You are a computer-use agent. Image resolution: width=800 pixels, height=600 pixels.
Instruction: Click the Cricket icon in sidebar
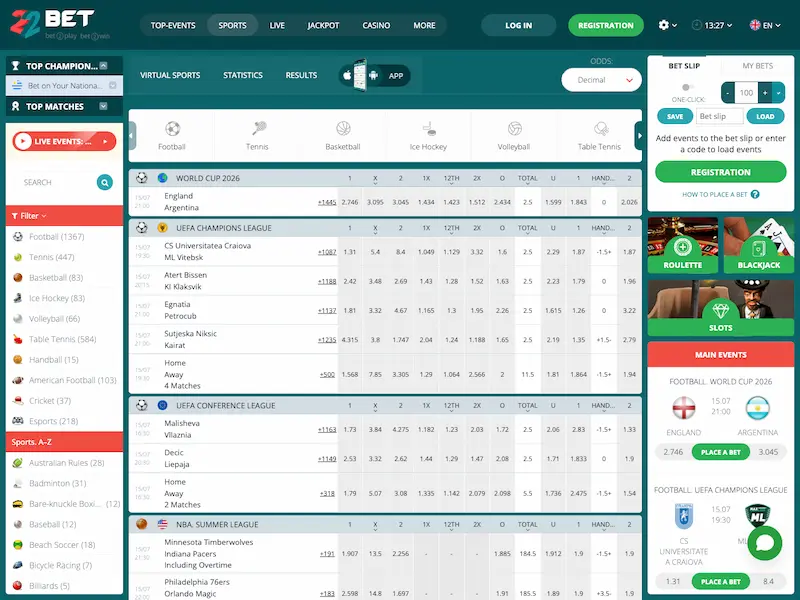pyautogui.click(x=18, y=401)
